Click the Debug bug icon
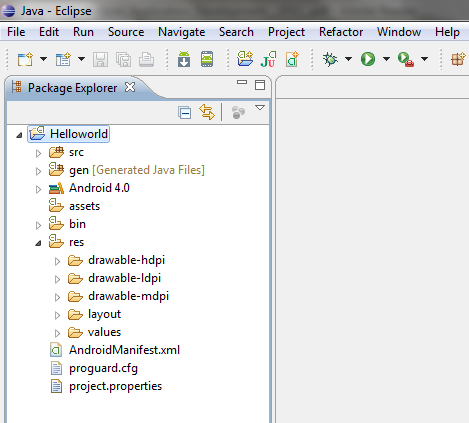Viewport: 469px width, 423px height. (330, 59)
